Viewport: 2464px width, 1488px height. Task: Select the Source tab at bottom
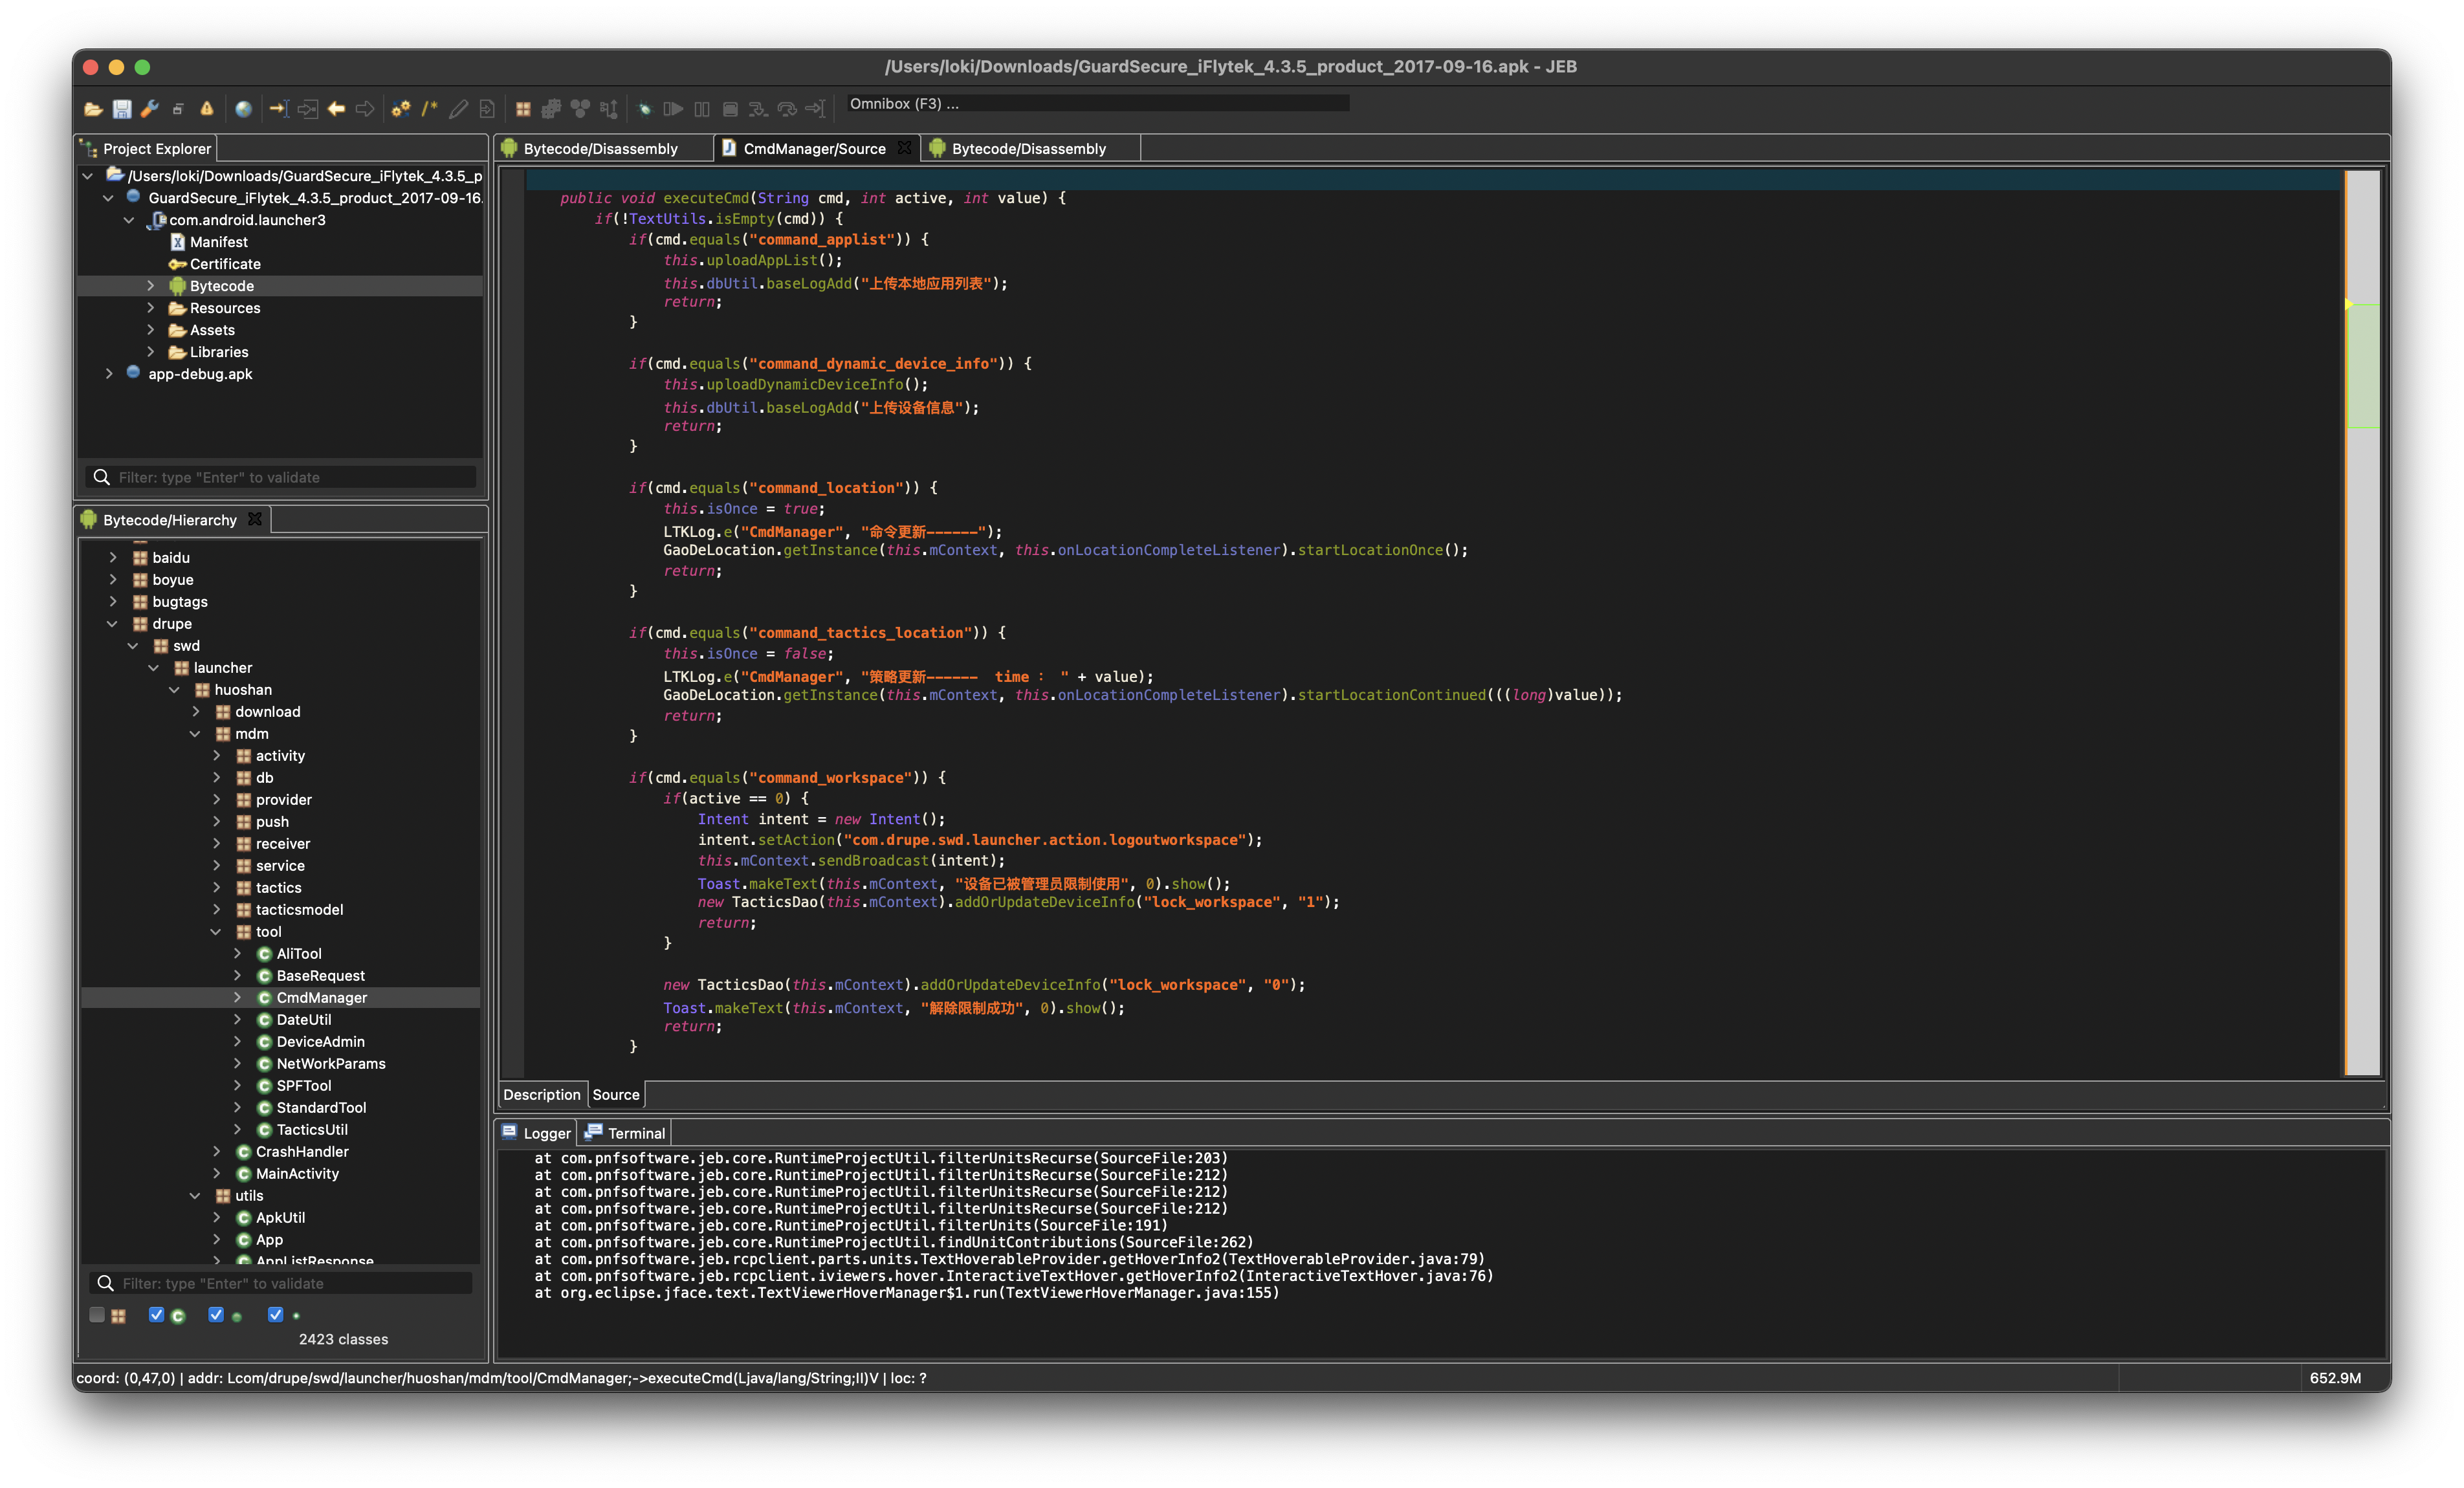tap(616, 1095)
